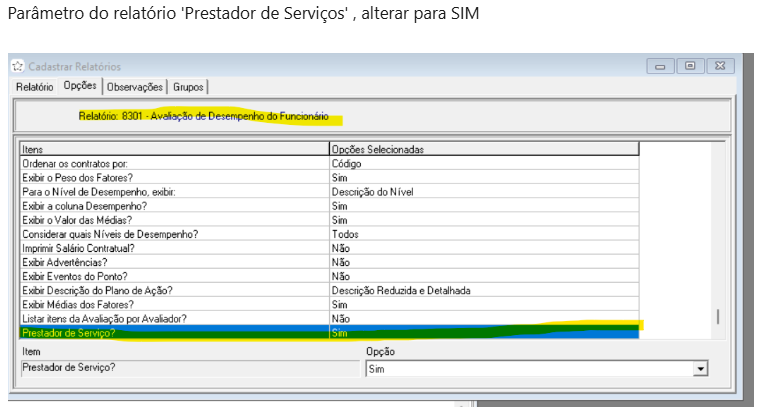Click the Item field showing Prestador de Serviço

188,369
